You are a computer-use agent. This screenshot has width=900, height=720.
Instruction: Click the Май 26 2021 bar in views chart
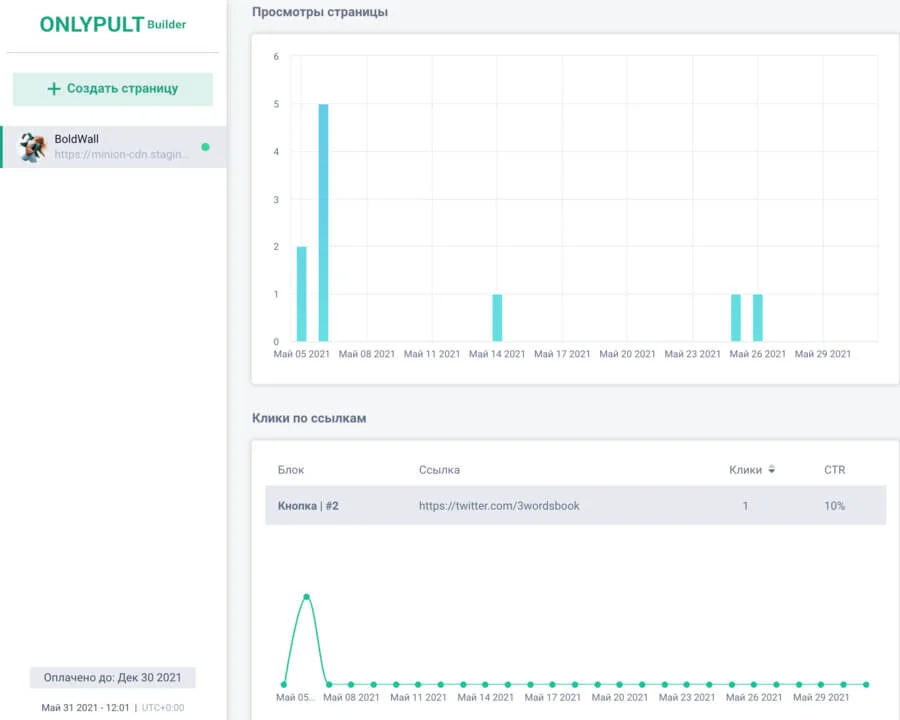(757, 317)
